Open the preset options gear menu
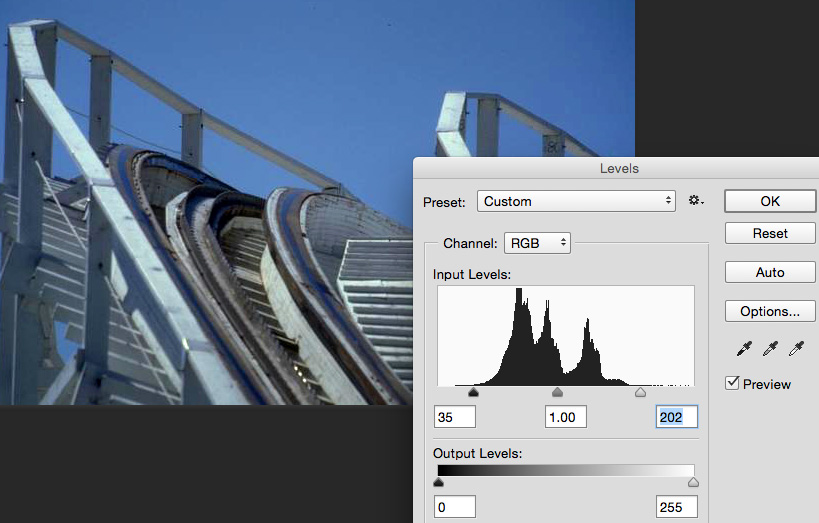 click(696, 201)
